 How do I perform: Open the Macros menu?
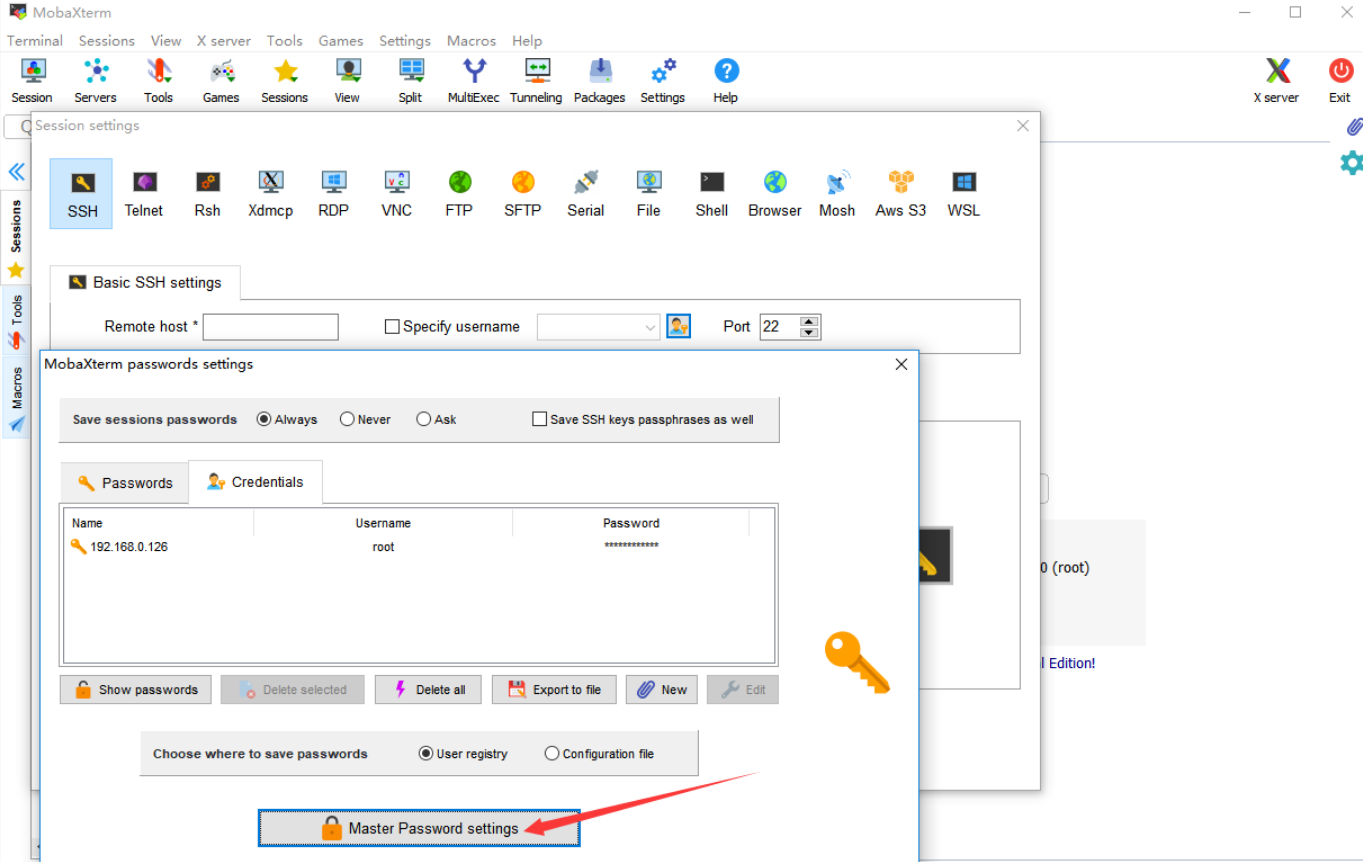[472, 41]
